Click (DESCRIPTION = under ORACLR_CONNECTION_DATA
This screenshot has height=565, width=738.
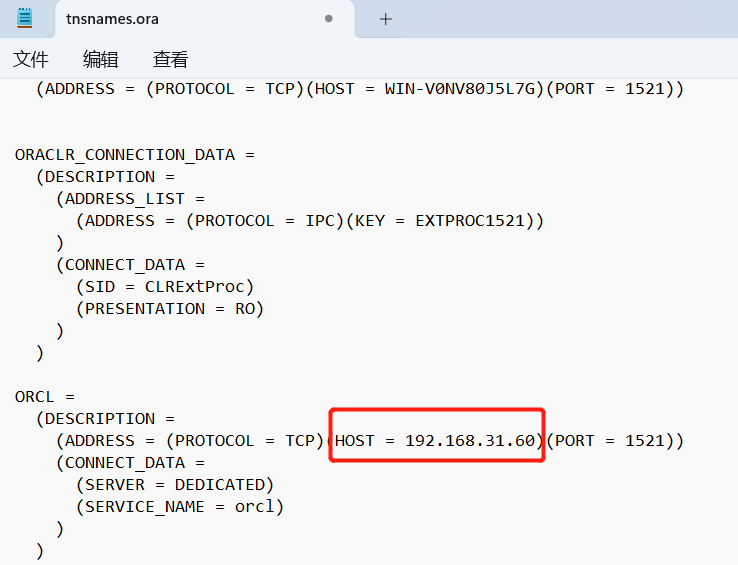[105, 177]
